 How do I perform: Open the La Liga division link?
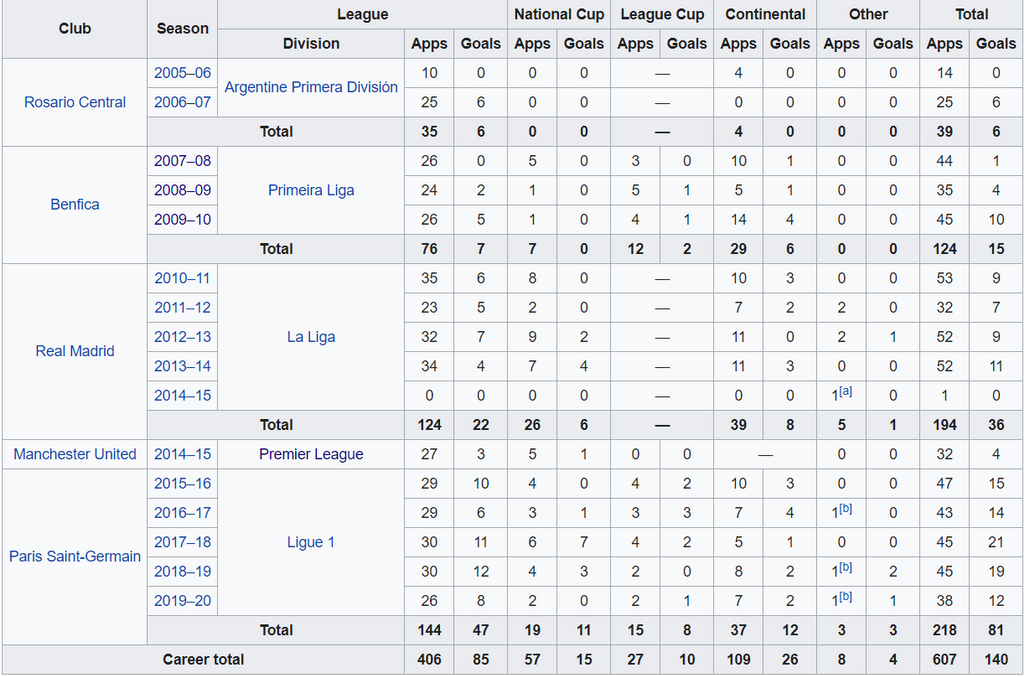311,337
